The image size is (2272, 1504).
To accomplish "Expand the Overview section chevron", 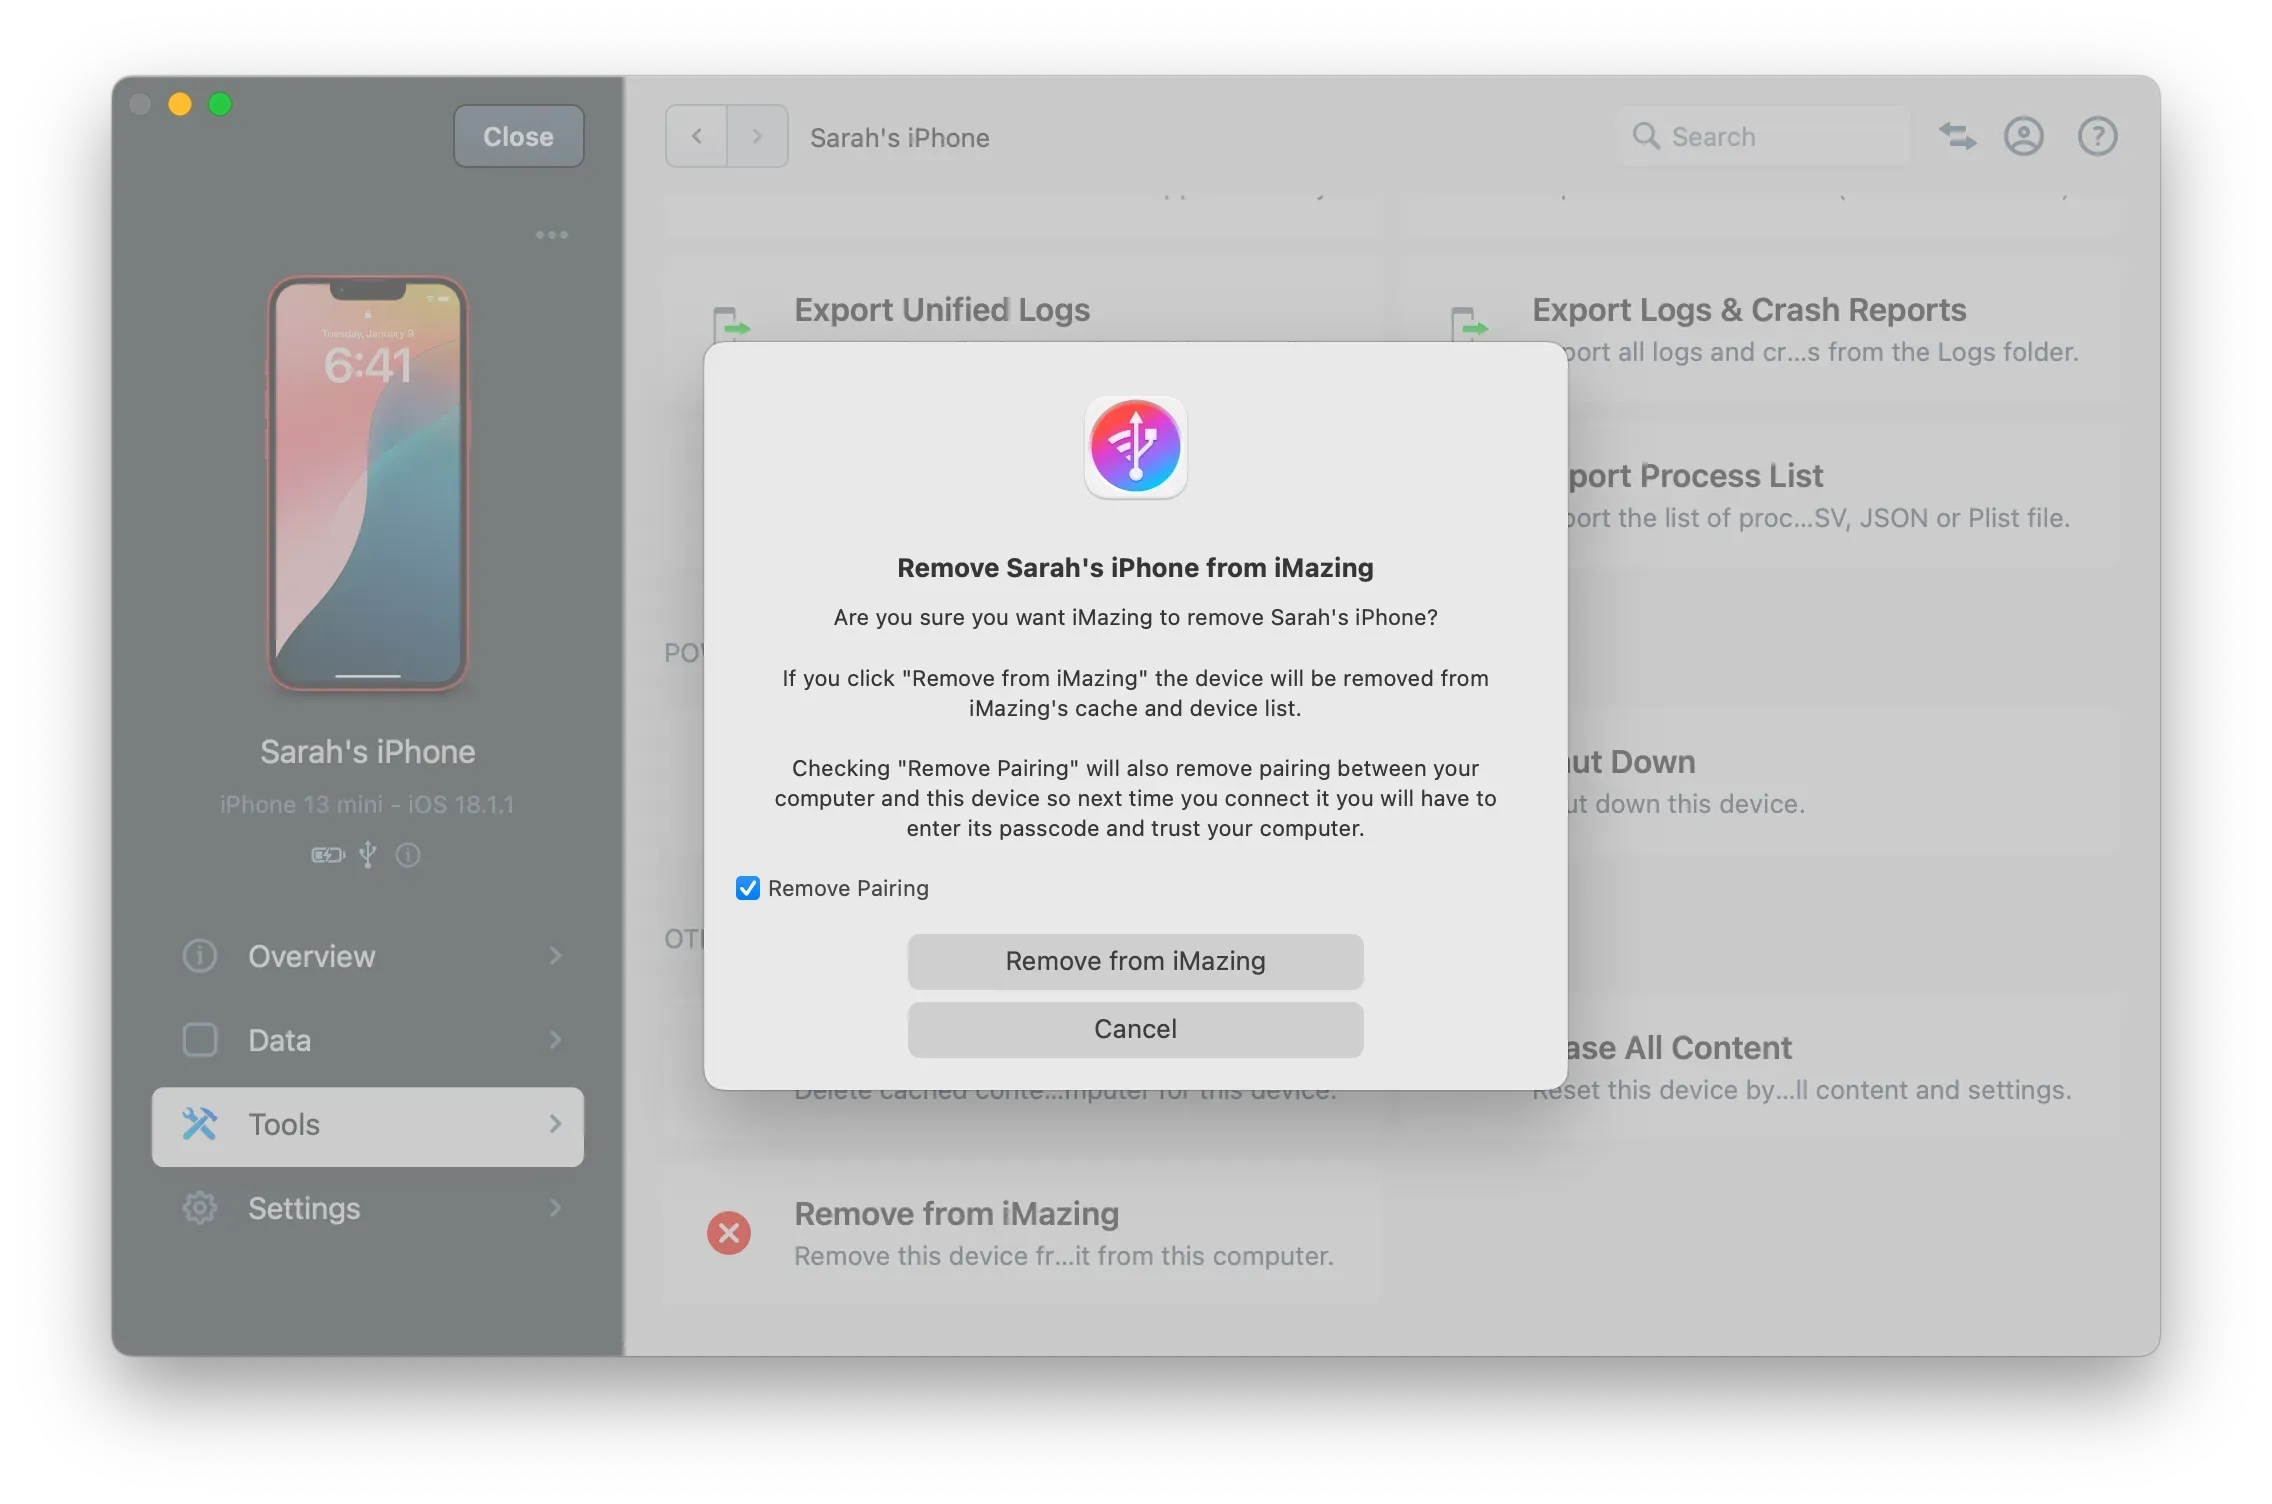I will (556, 956).
